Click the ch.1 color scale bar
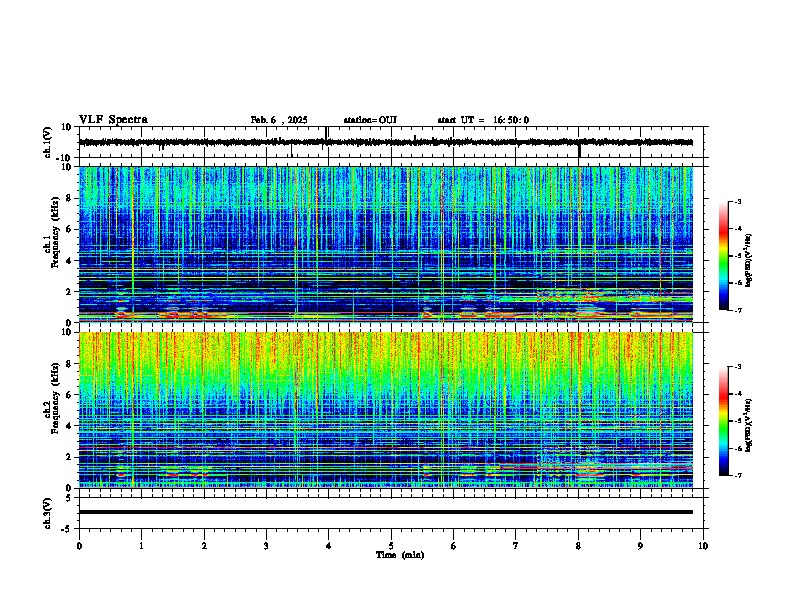This screenshot has width=792, height=612. click(723, 256)
